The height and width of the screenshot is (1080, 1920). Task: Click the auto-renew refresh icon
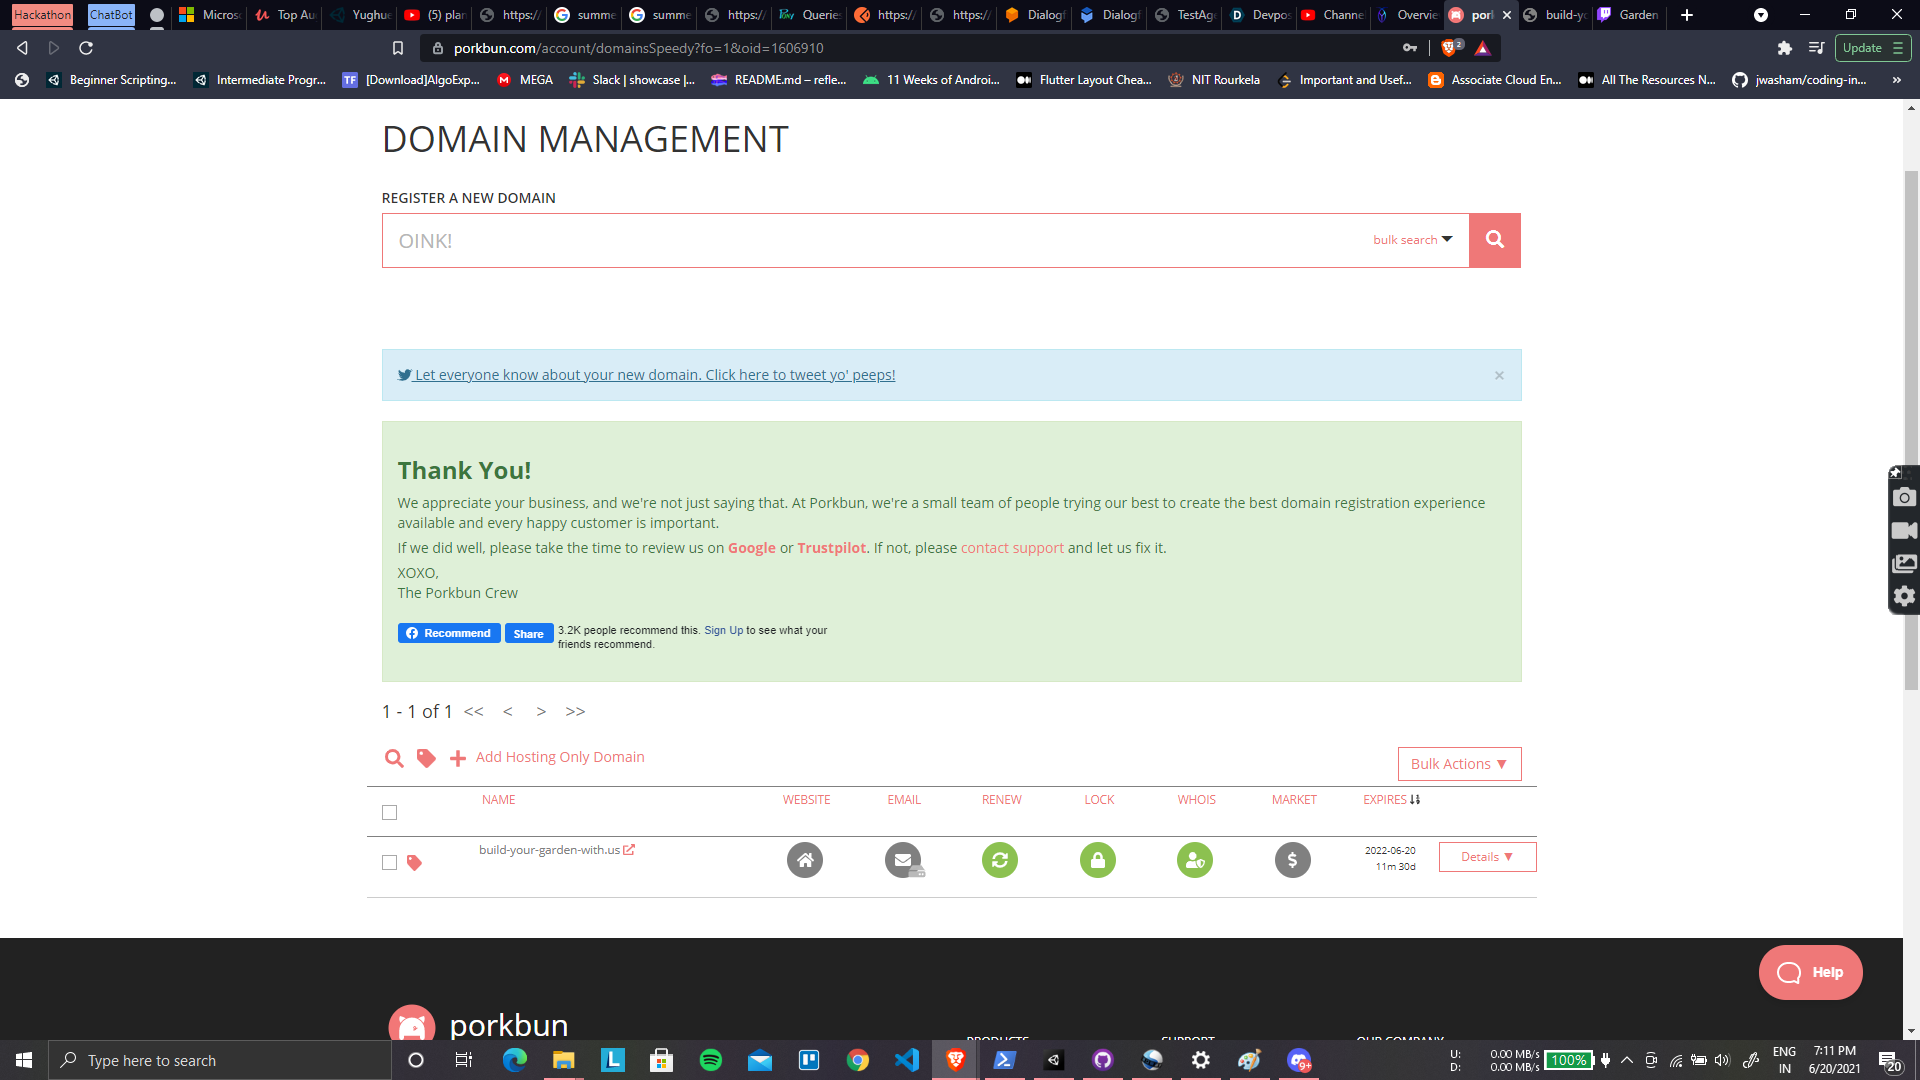1000,860
